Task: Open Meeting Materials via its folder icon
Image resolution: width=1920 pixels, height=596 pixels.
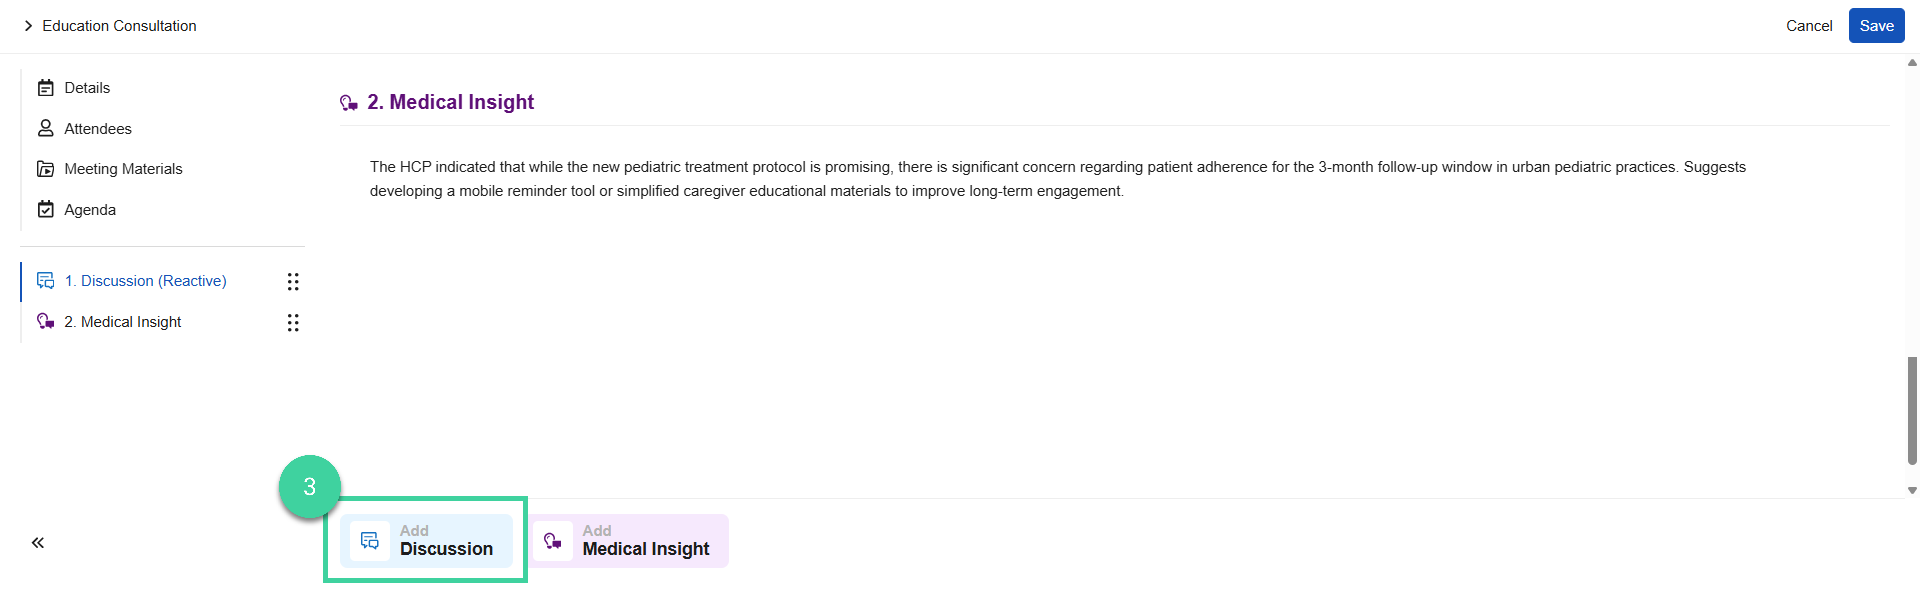Action: [46, 168]
